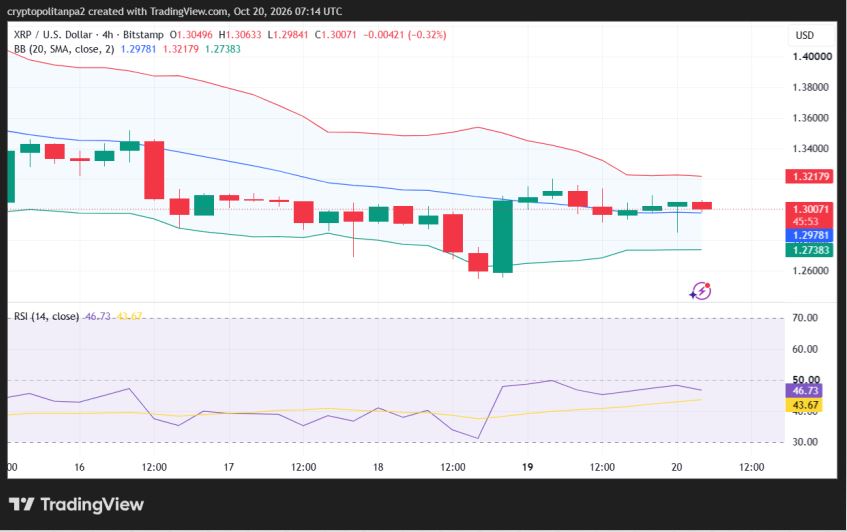Image resolution: width=847 pixels, height=532 pixels.
Task: Click the change value −0.00421 (−0.32%)
Action: point(405,35)
